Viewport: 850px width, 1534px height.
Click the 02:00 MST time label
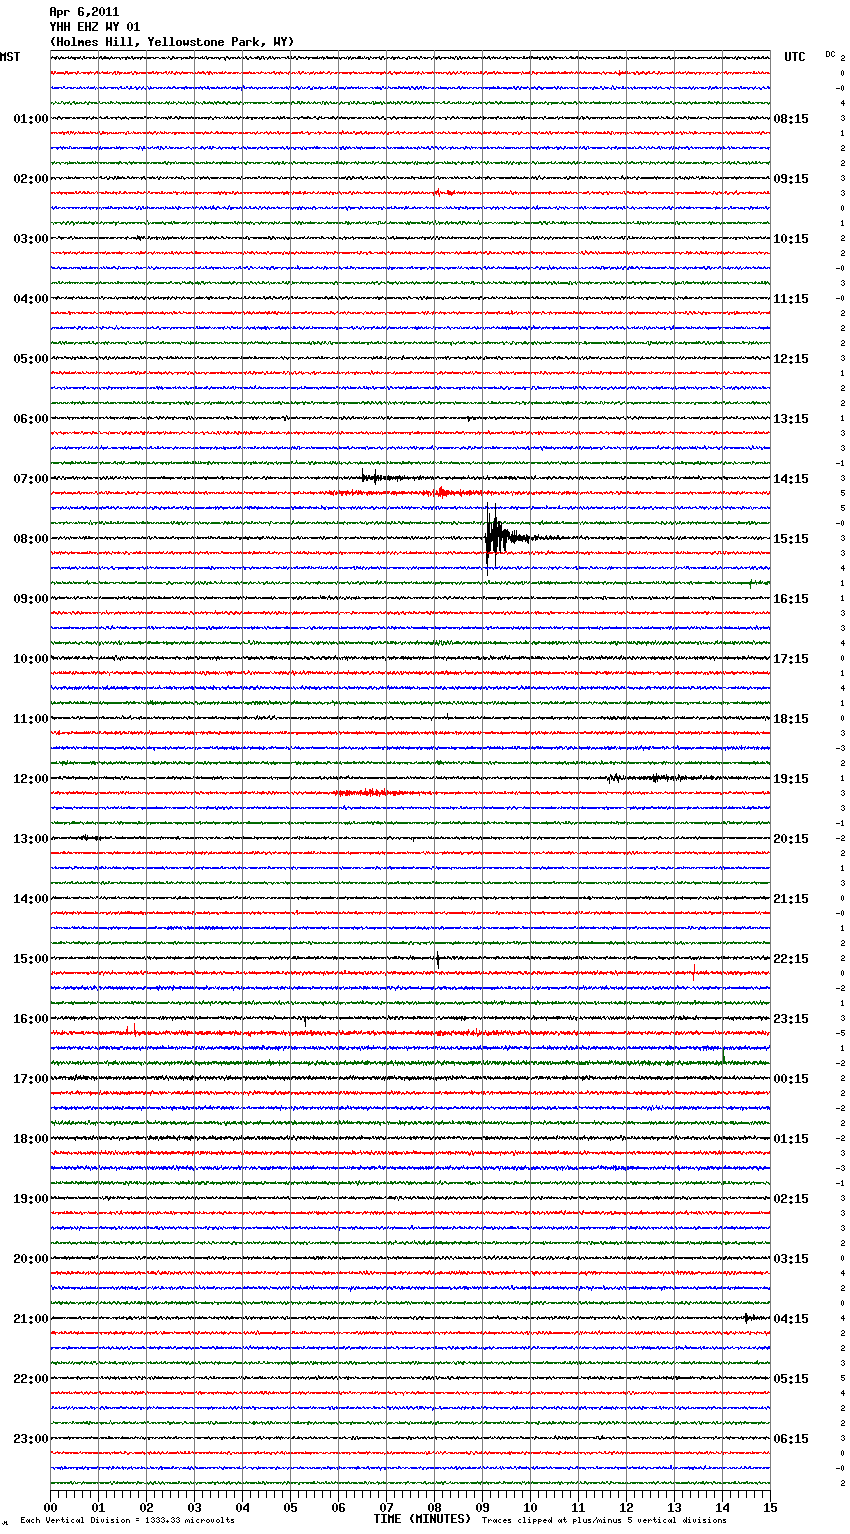31,179
